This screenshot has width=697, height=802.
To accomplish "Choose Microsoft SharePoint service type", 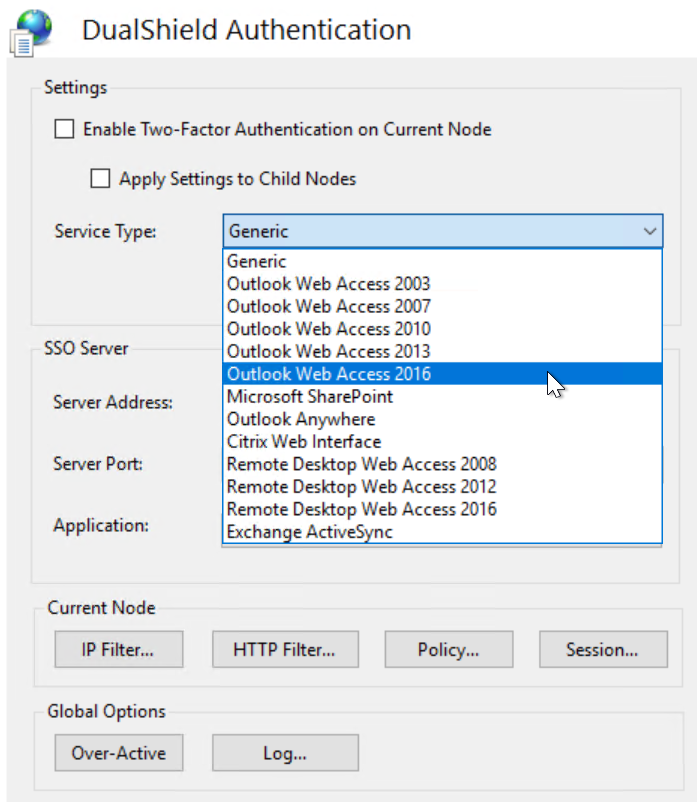I will click(309, 396).
